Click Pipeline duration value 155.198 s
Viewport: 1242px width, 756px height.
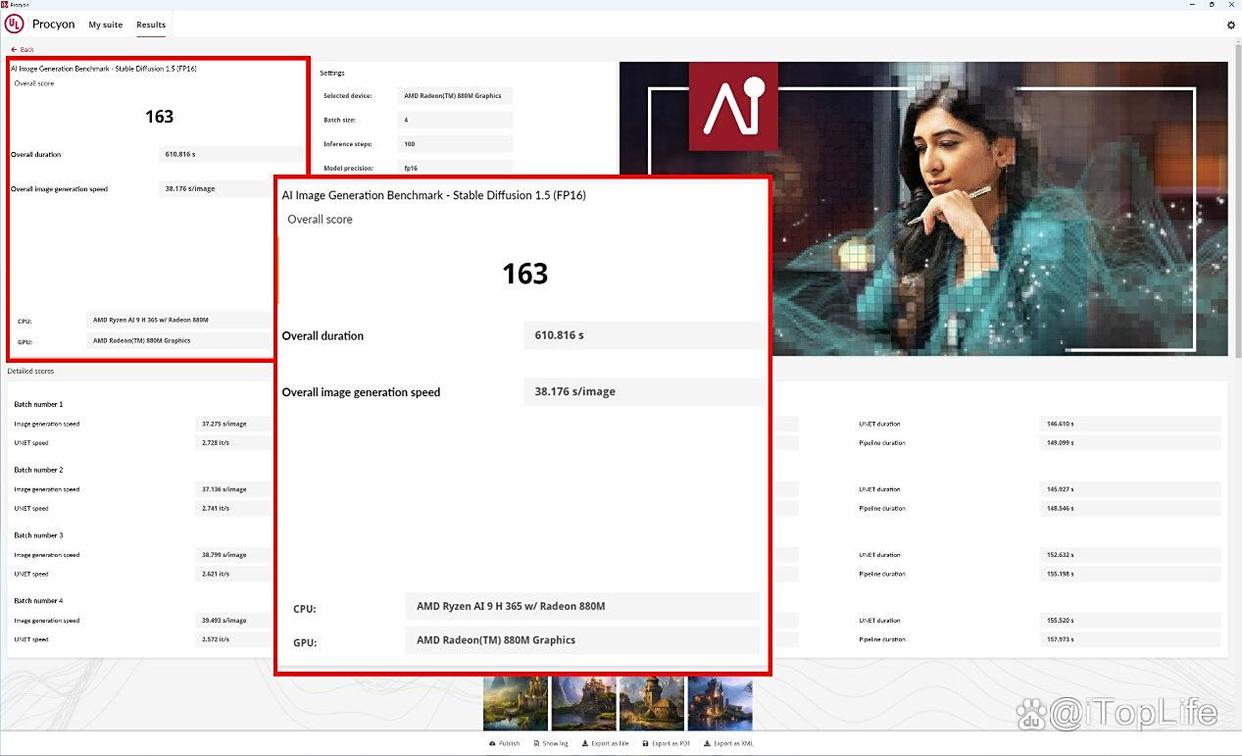click(x=1130, y=574)
